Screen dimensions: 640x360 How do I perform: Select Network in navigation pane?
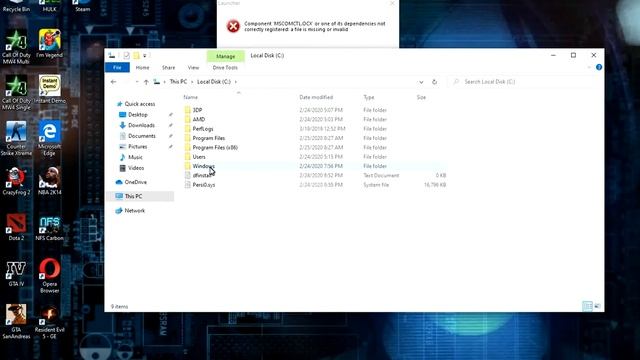coord(134,211)
